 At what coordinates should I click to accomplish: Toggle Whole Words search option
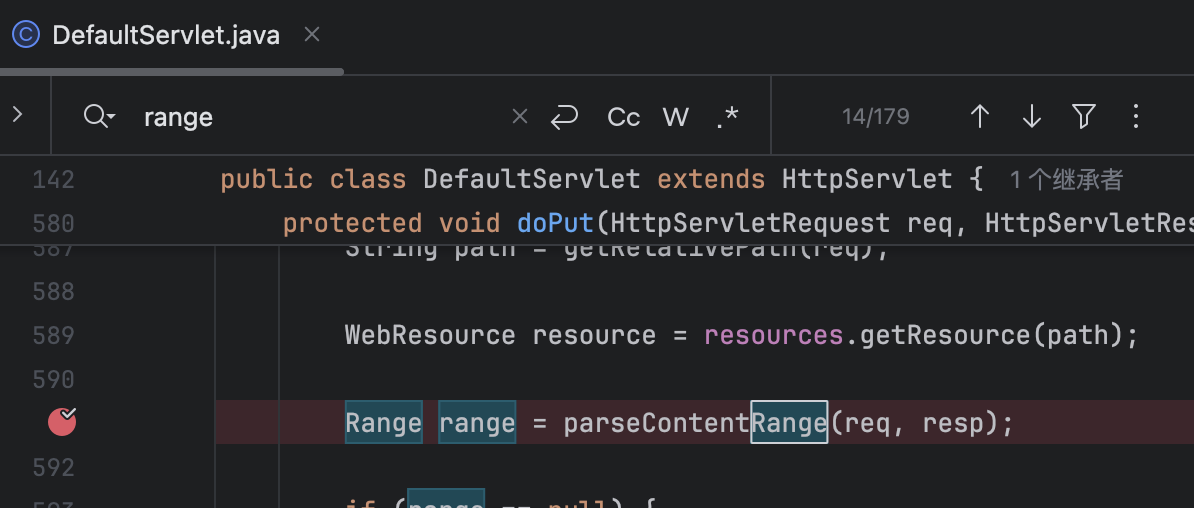click(676, 117)
